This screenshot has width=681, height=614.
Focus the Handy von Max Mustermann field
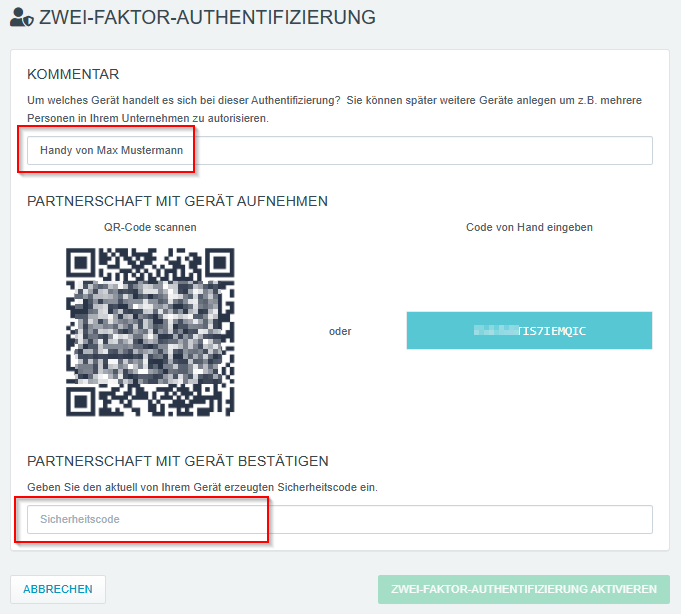[340, 150]
